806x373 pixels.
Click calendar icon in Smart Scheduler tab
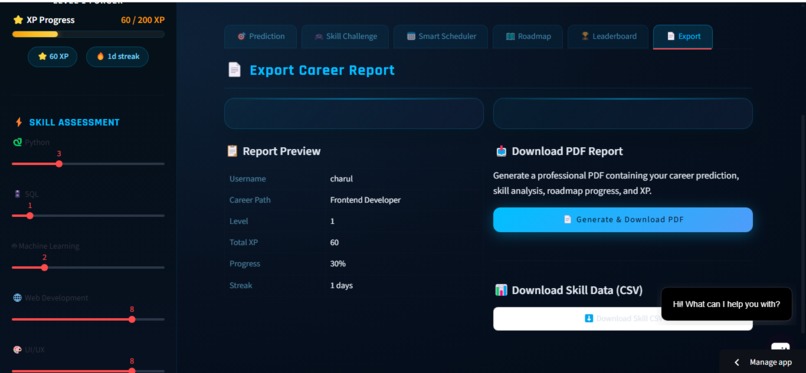point(411,36)
